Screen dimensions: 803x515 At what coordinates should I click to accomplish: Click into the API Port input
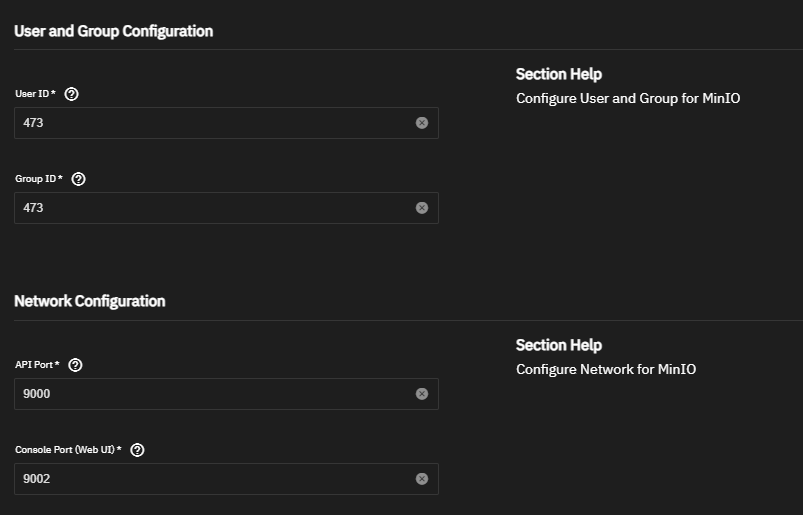pyautogui.click(x=226, y=394)
